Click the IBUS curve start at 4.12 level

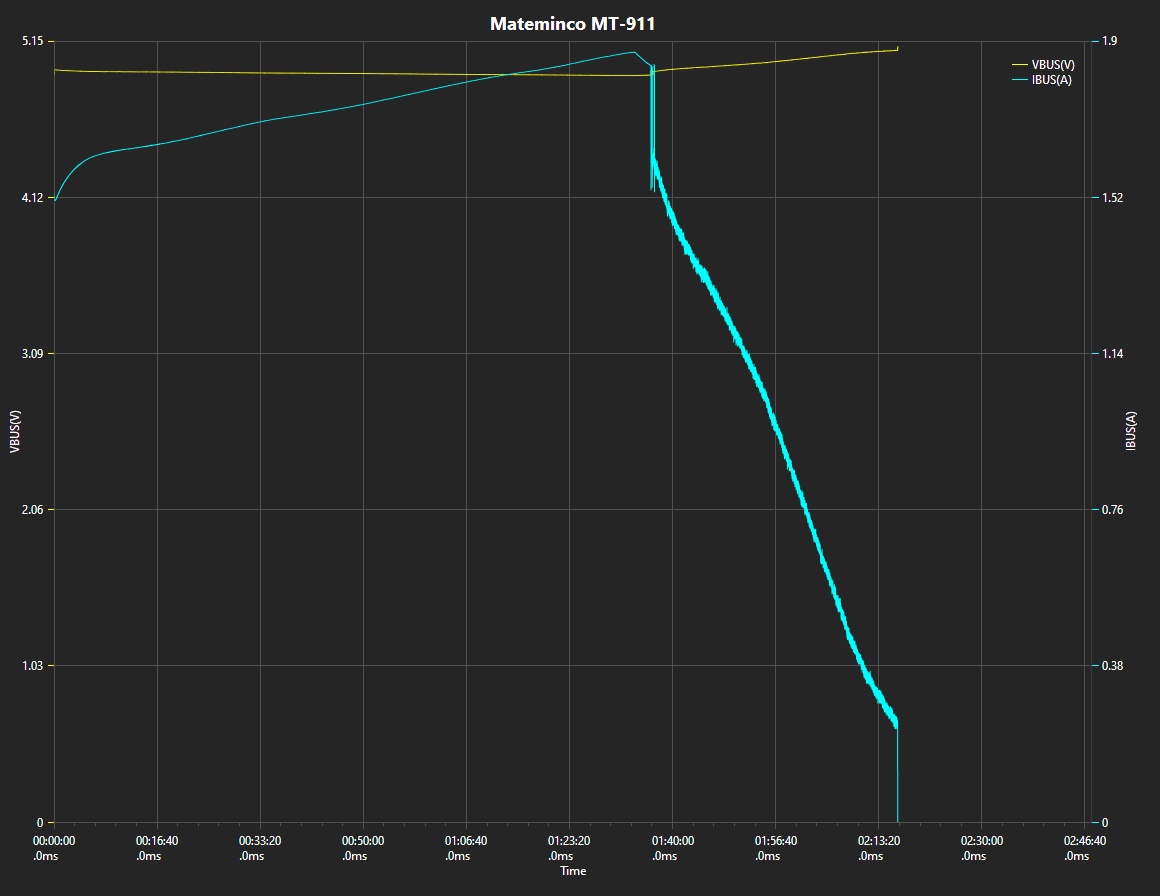pos(55,199)
